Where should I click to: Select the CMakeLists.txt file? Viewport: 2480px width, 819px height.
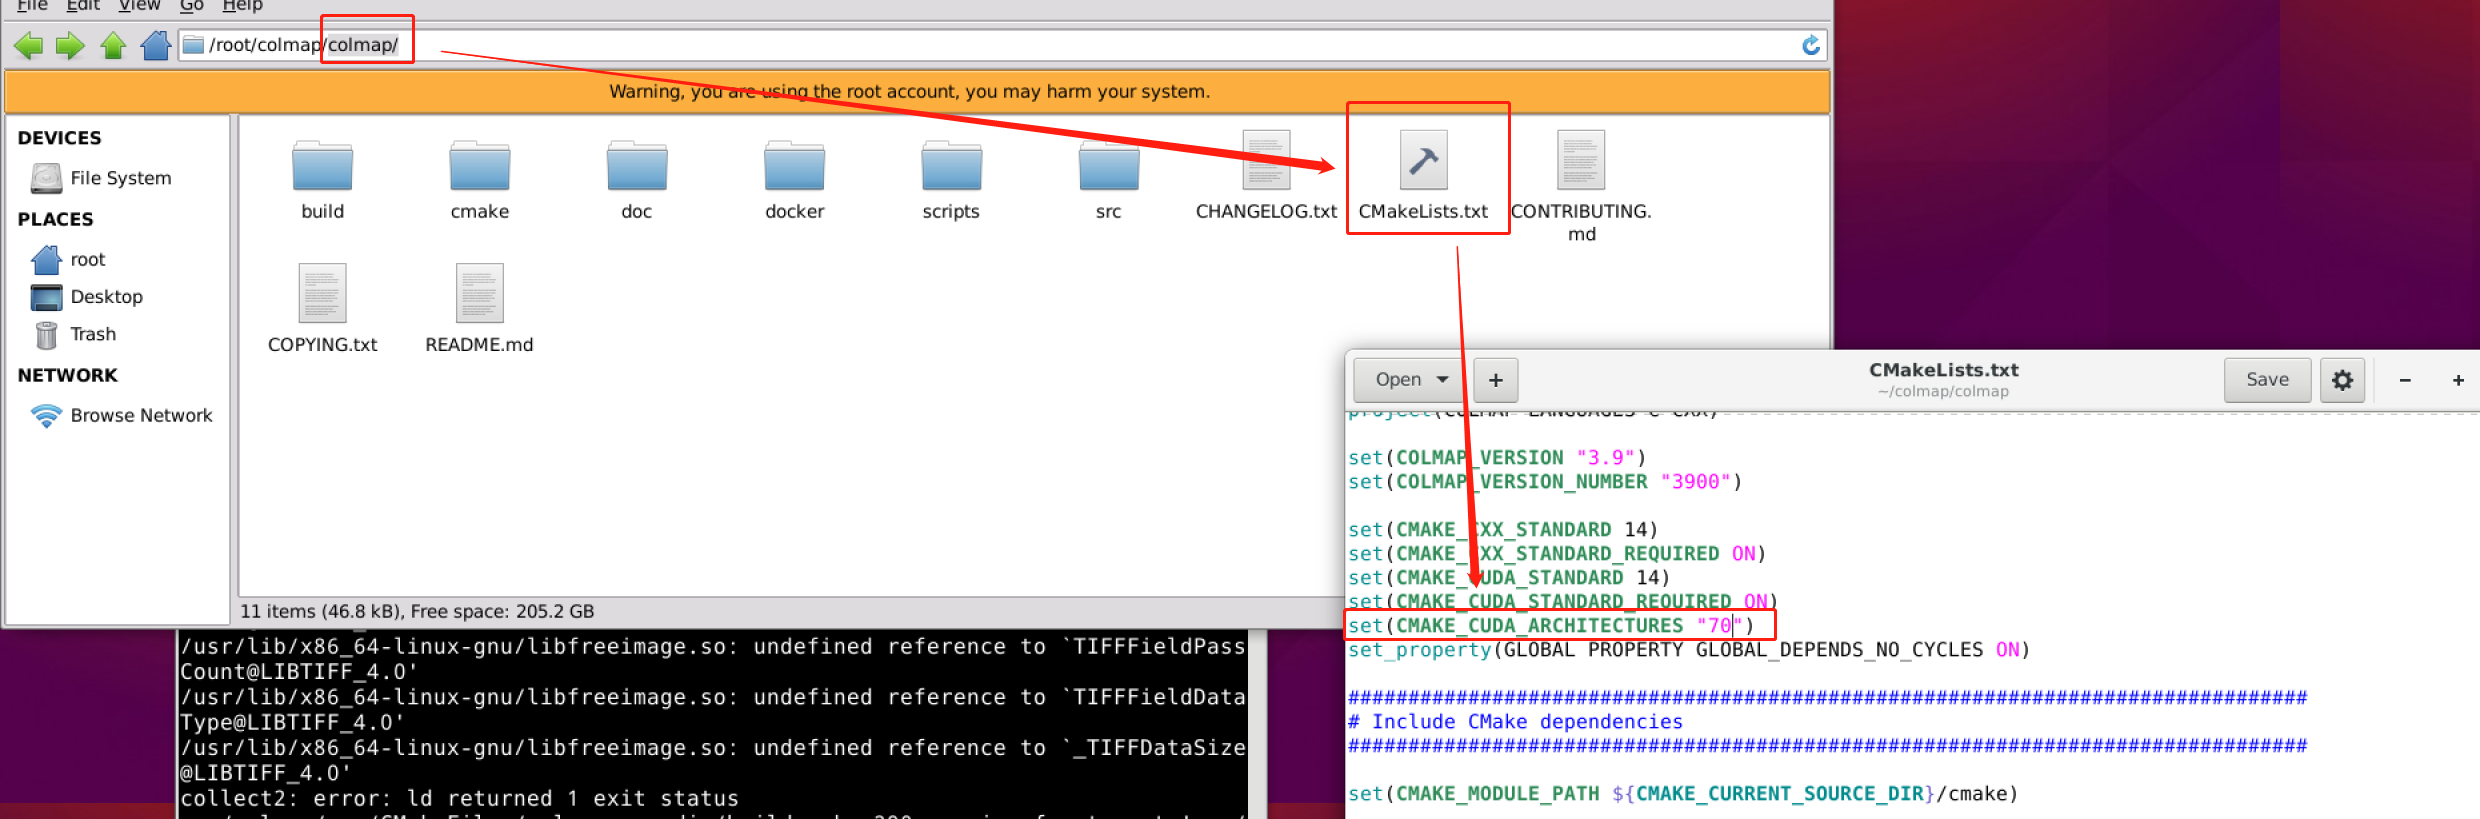coord(1423,176)
